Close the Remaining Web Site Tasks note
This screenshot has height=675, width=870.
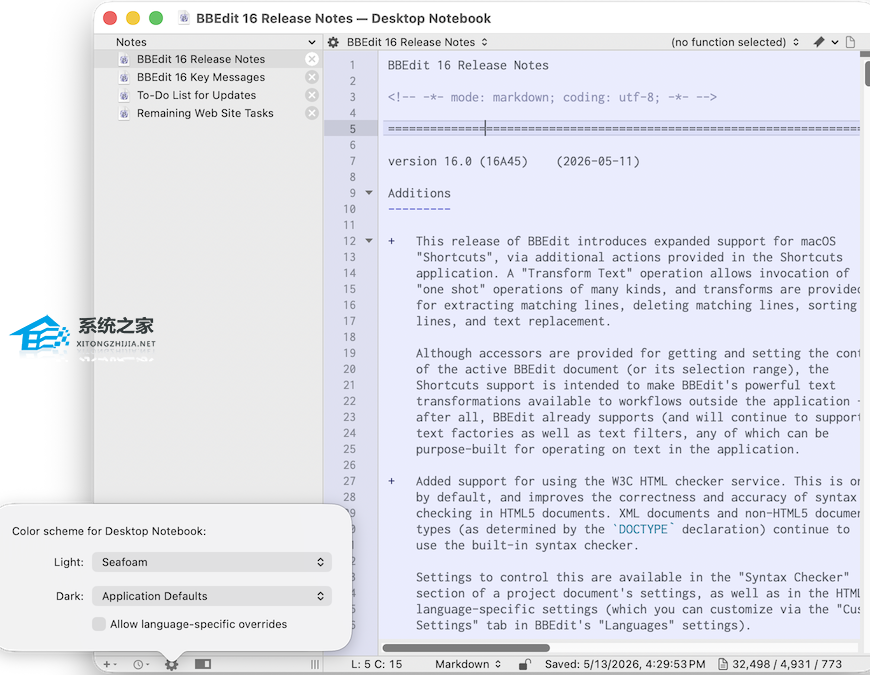[x=312, y=113]
